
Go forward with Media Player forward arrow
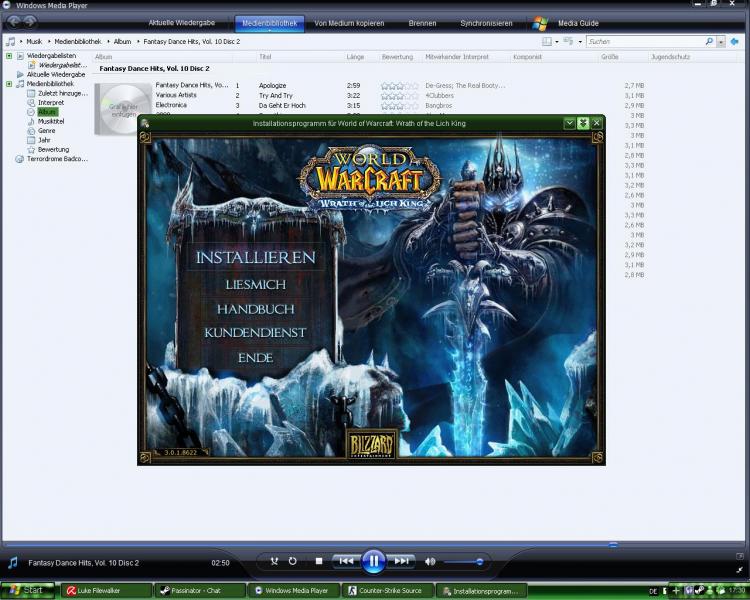tap(30, 22)
